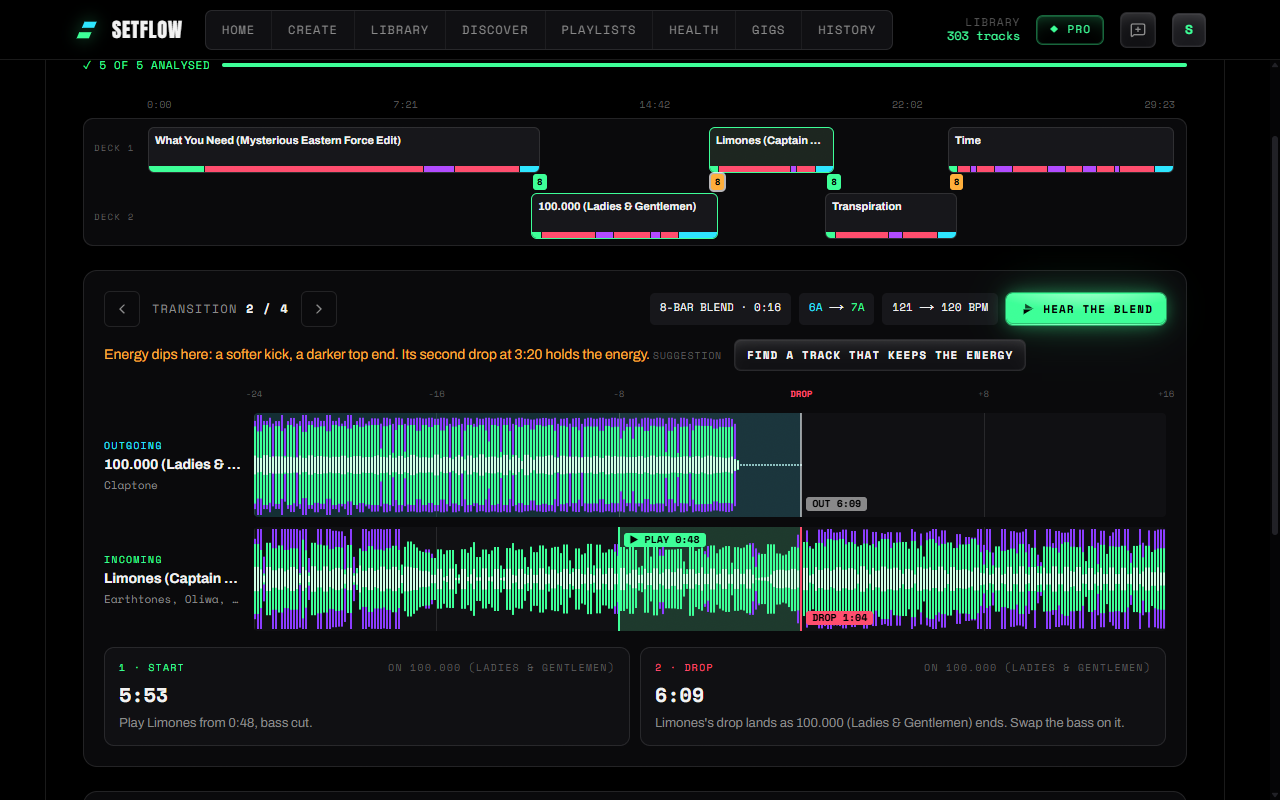Go to next transition with right chevron
Viewport: 1280px width, 800px height.
coord(319,309)
